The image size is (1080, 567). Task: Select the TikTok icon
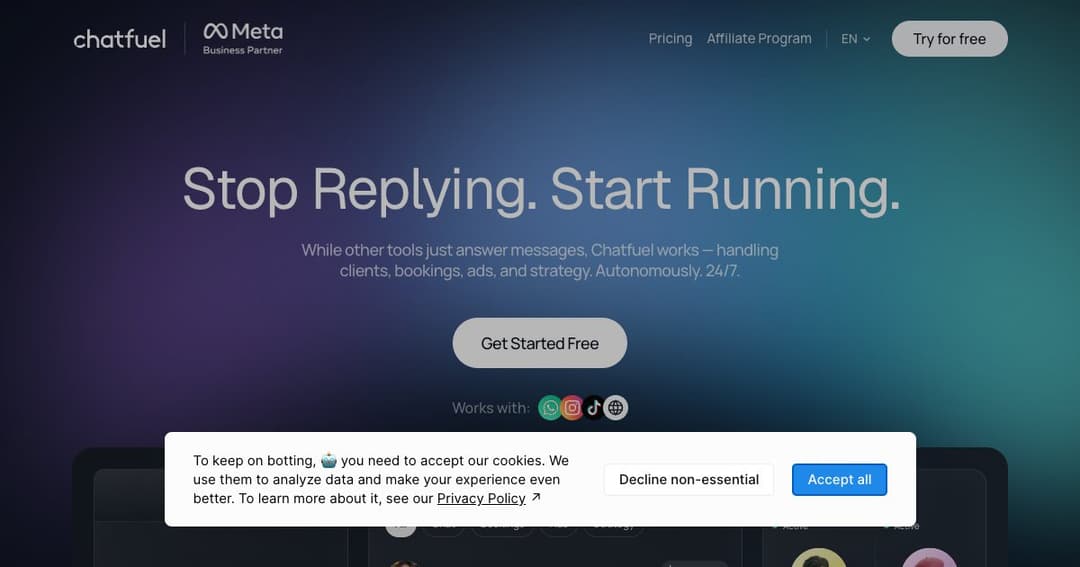pos(593,408)
